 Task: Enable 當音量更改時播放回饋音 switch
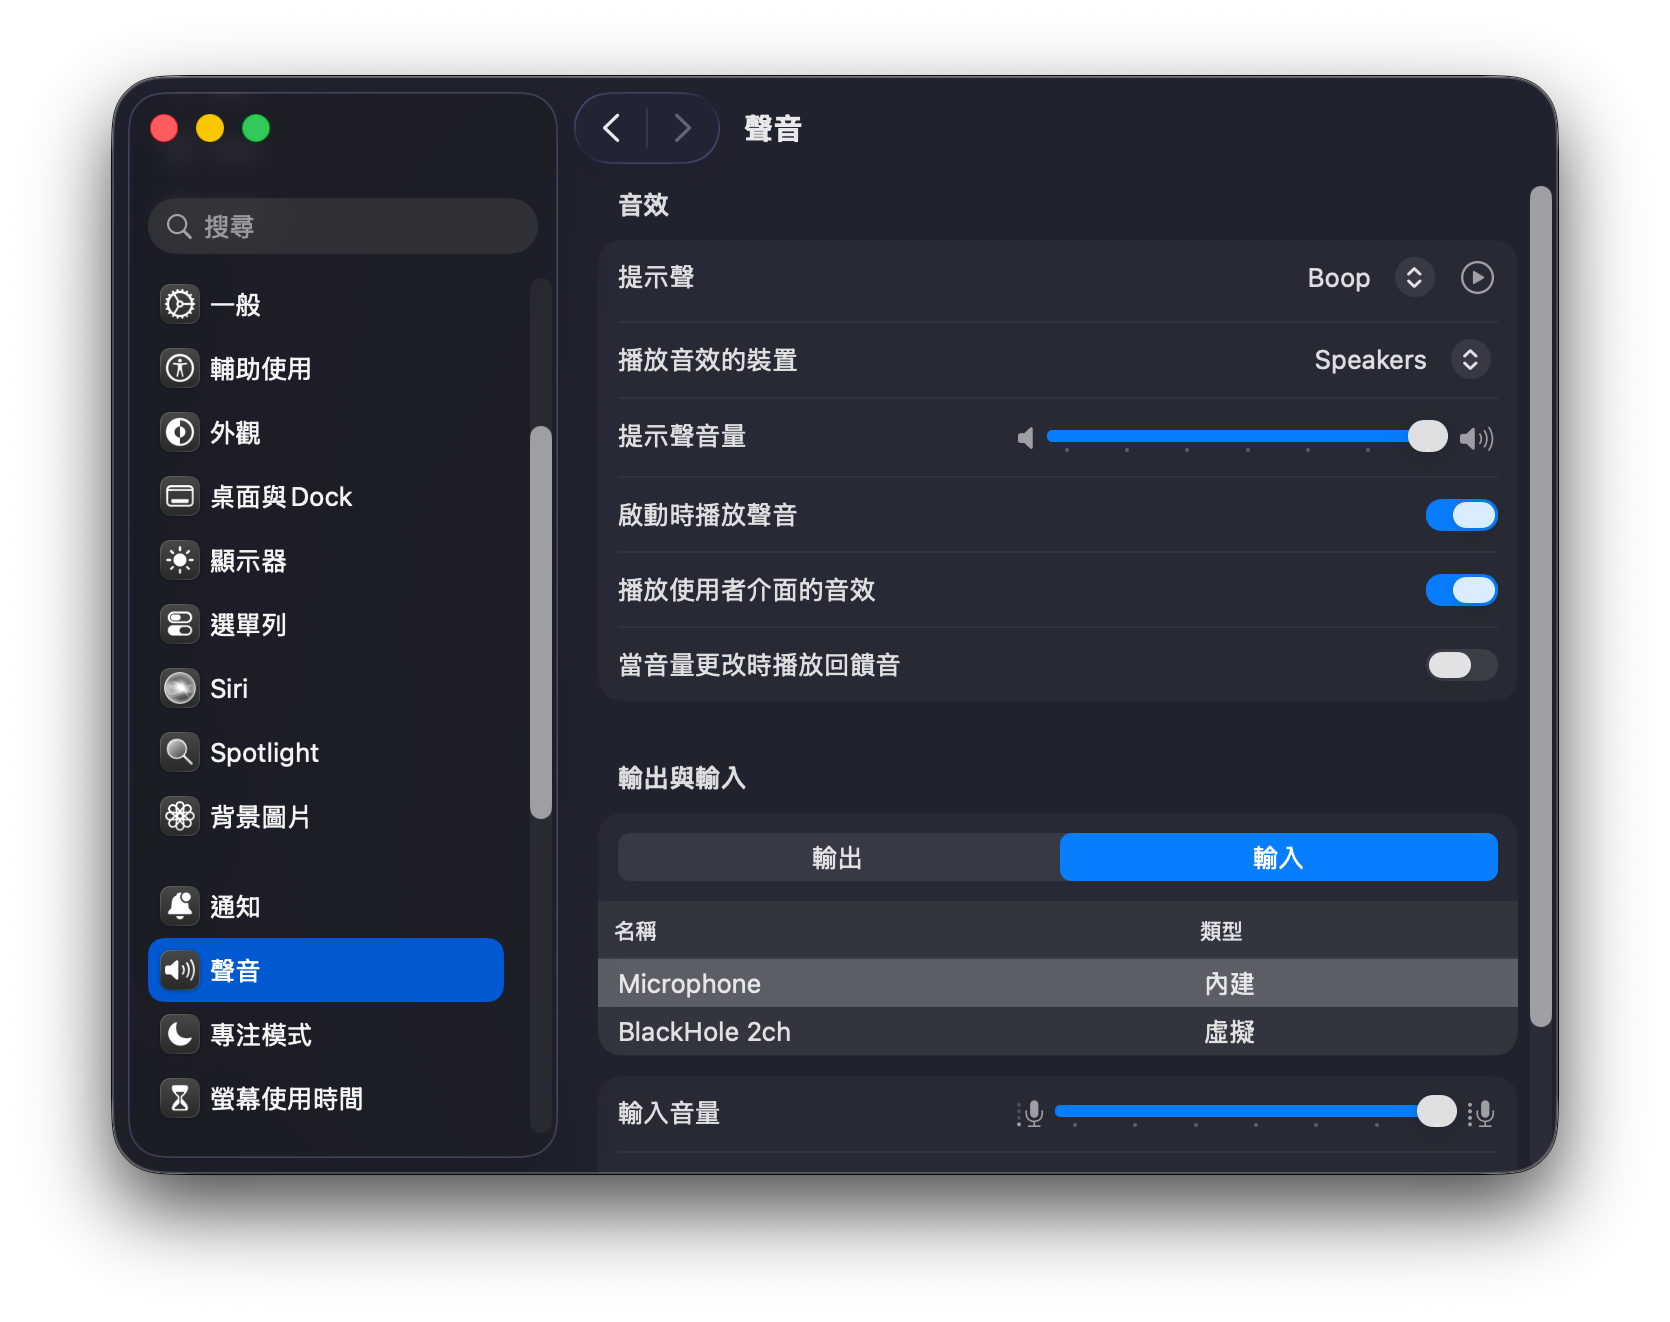[x=1461, y=665]
